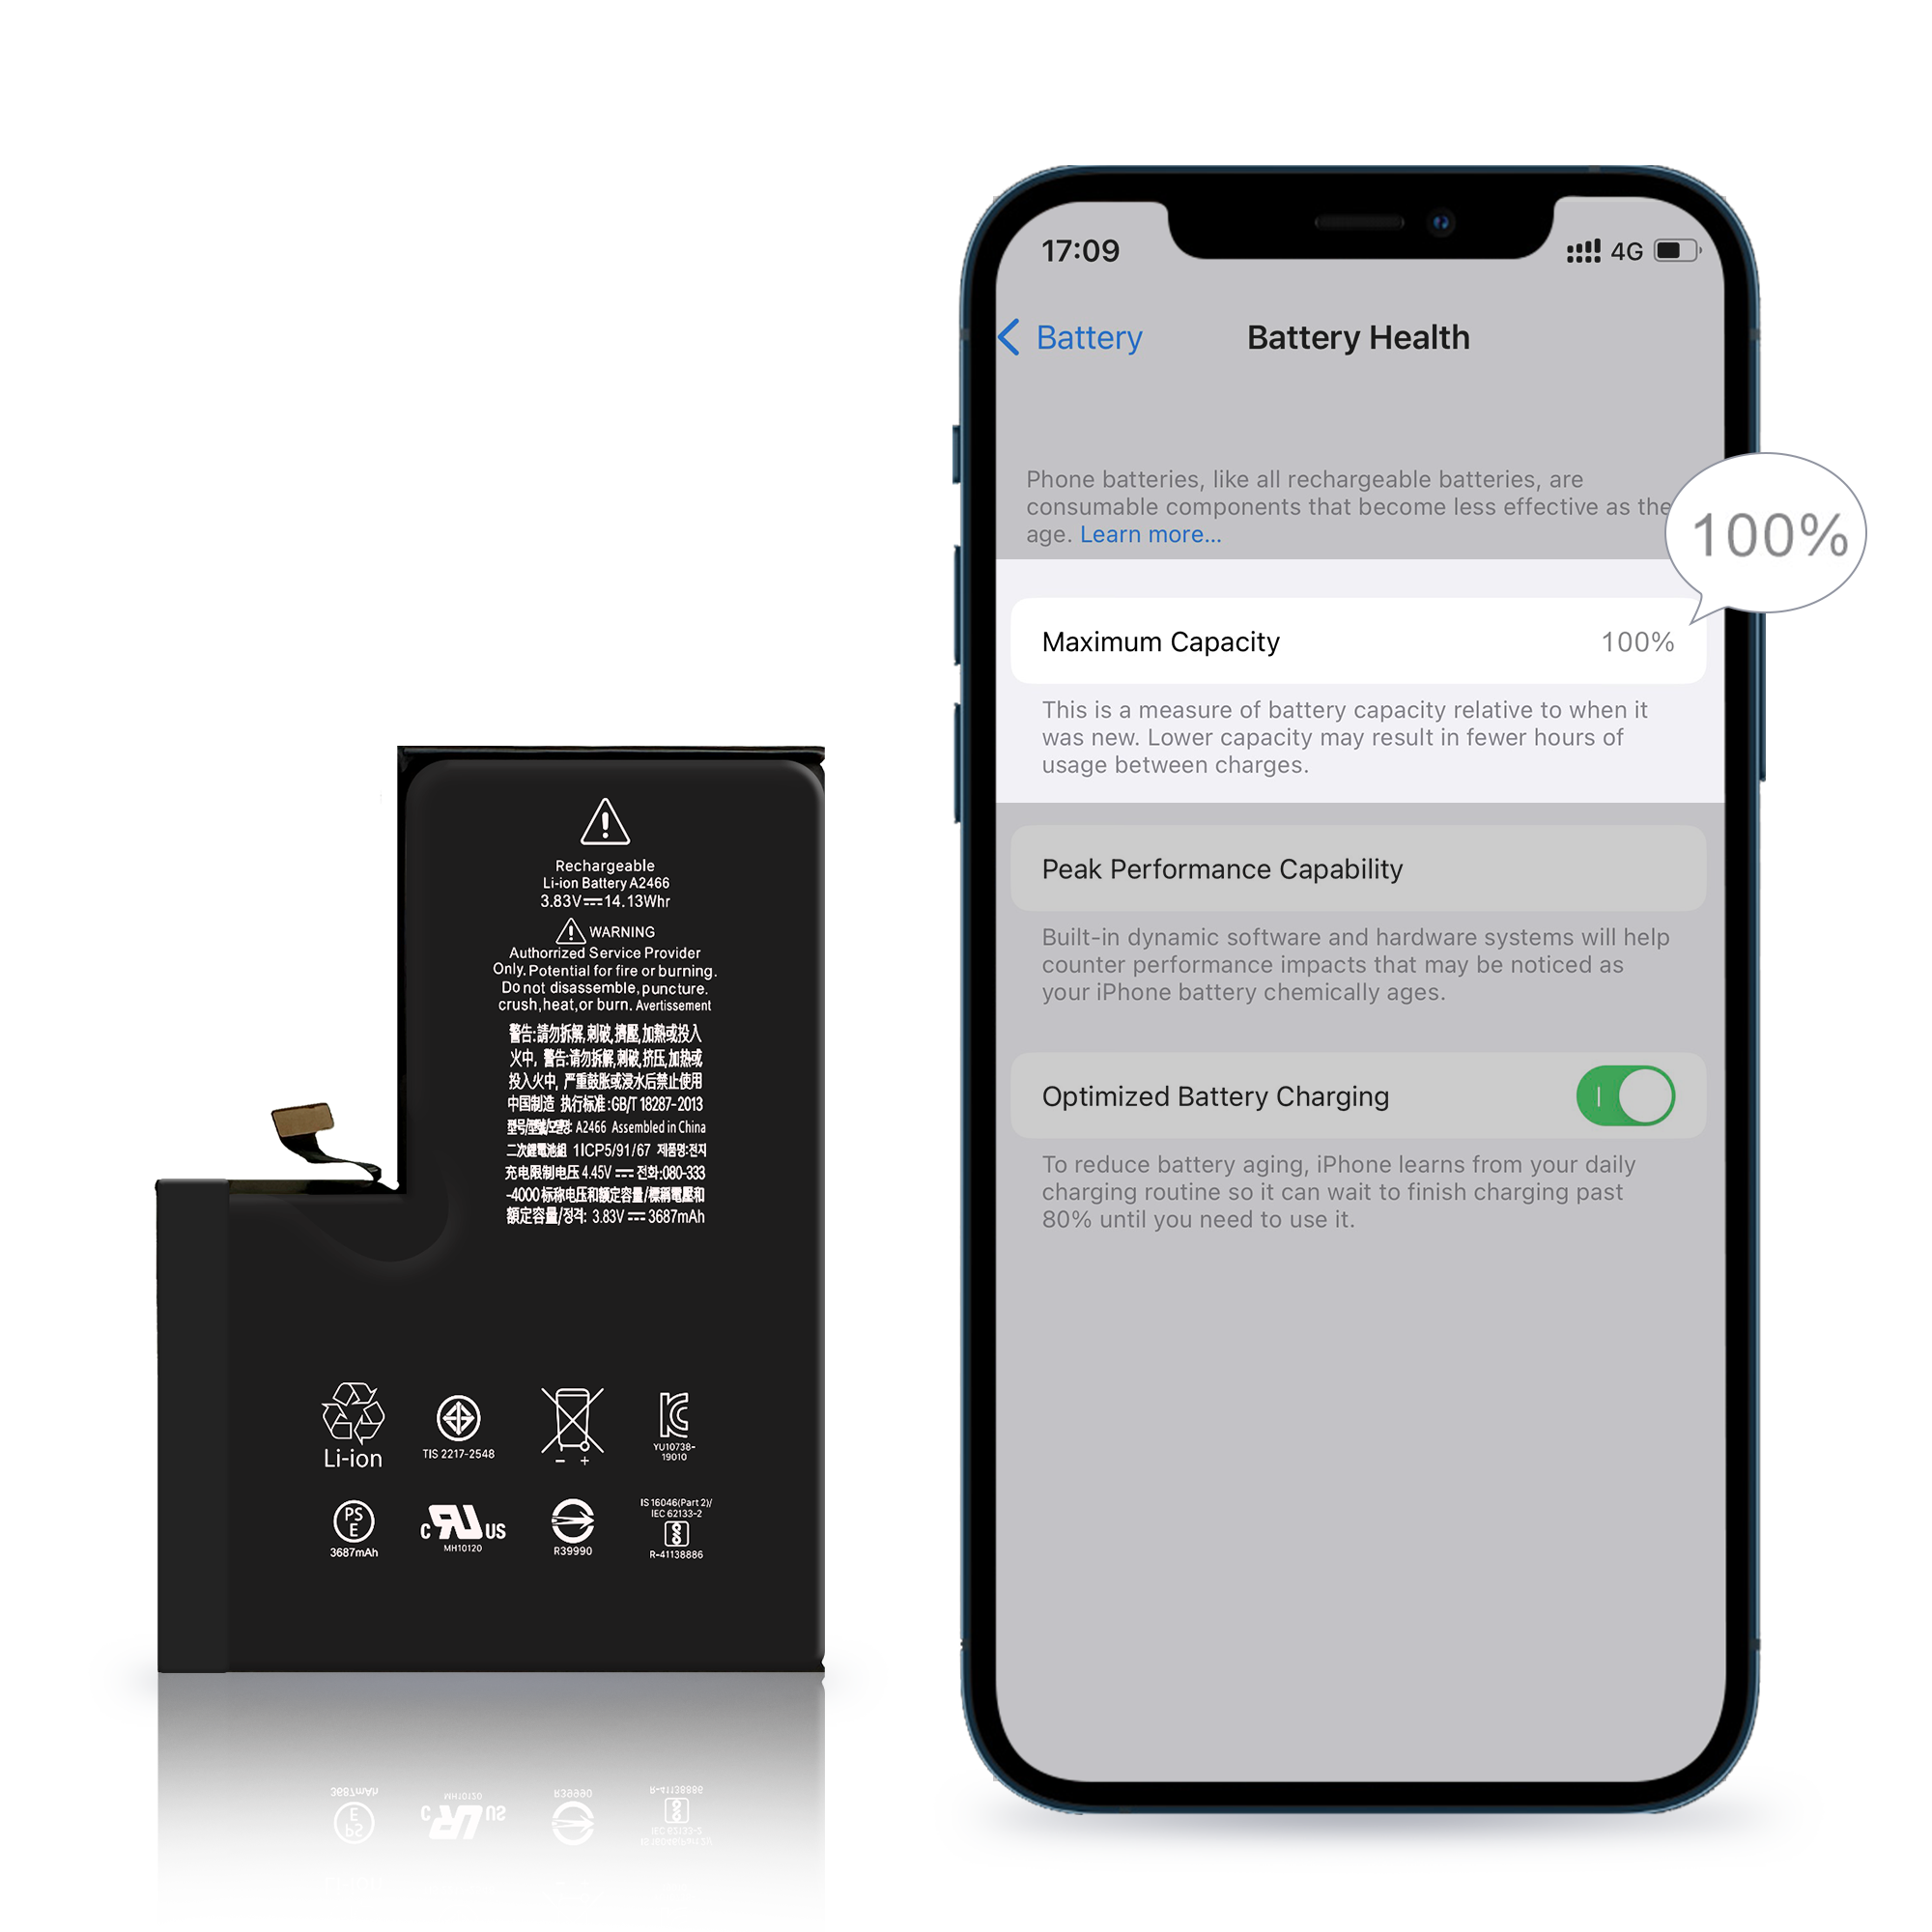Tap the Battery Health back arrow
The image size is (1932, 1932).
pyautogui.click(x=1012, y=336)
